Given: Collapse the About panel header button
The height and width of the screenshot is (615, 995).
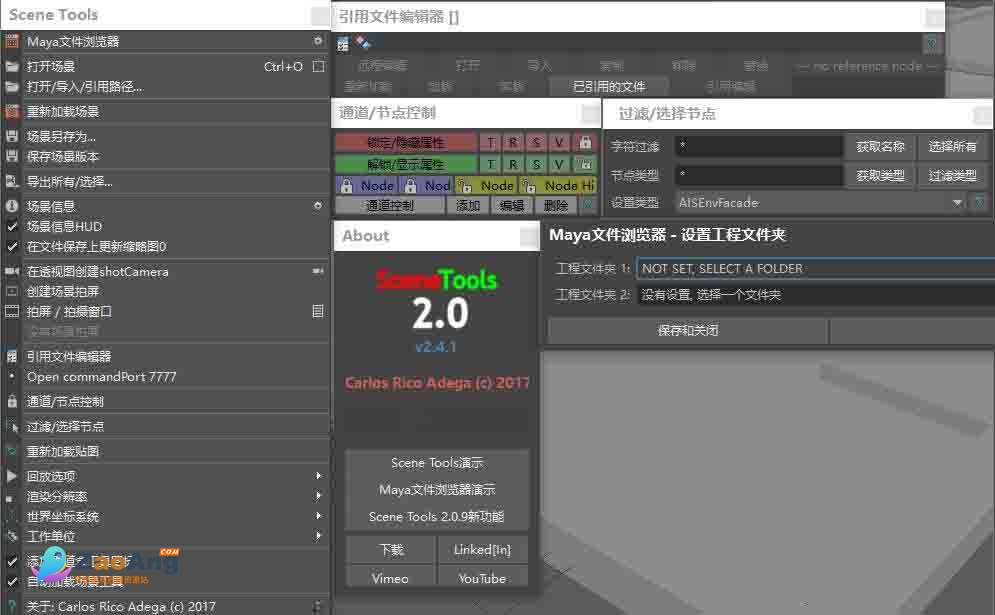Looking at the screenshot, I should 529,236.
